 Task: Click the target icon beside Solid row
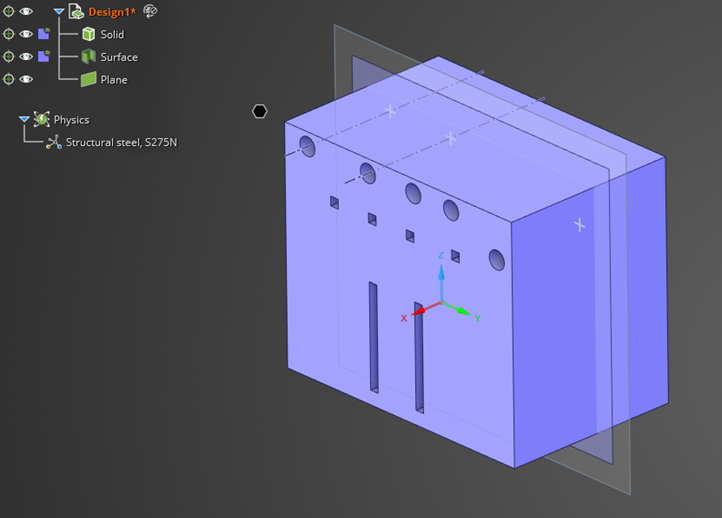click(x=9, y=34)
